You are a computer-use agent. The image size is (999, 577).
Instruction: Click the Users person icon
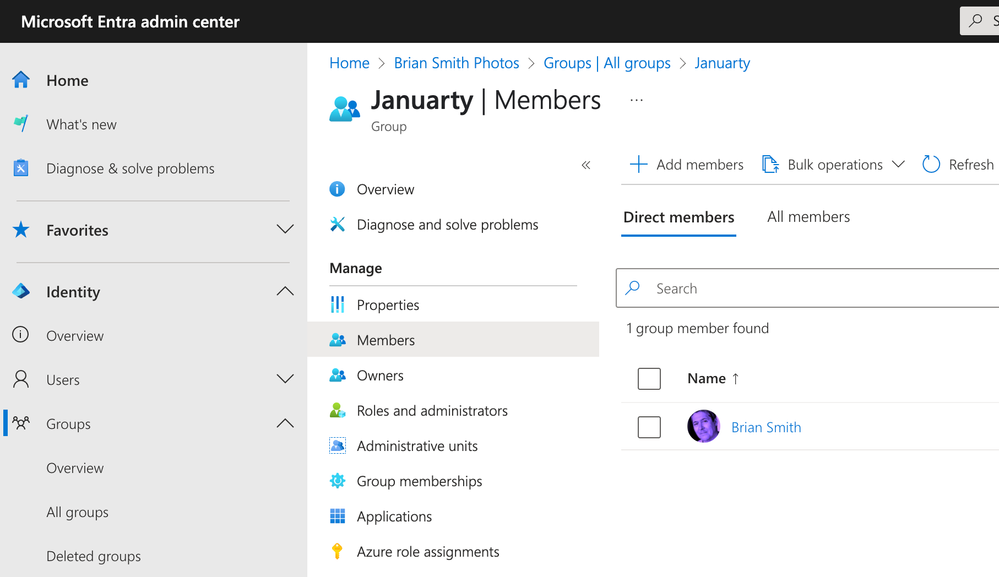[21, 379]
